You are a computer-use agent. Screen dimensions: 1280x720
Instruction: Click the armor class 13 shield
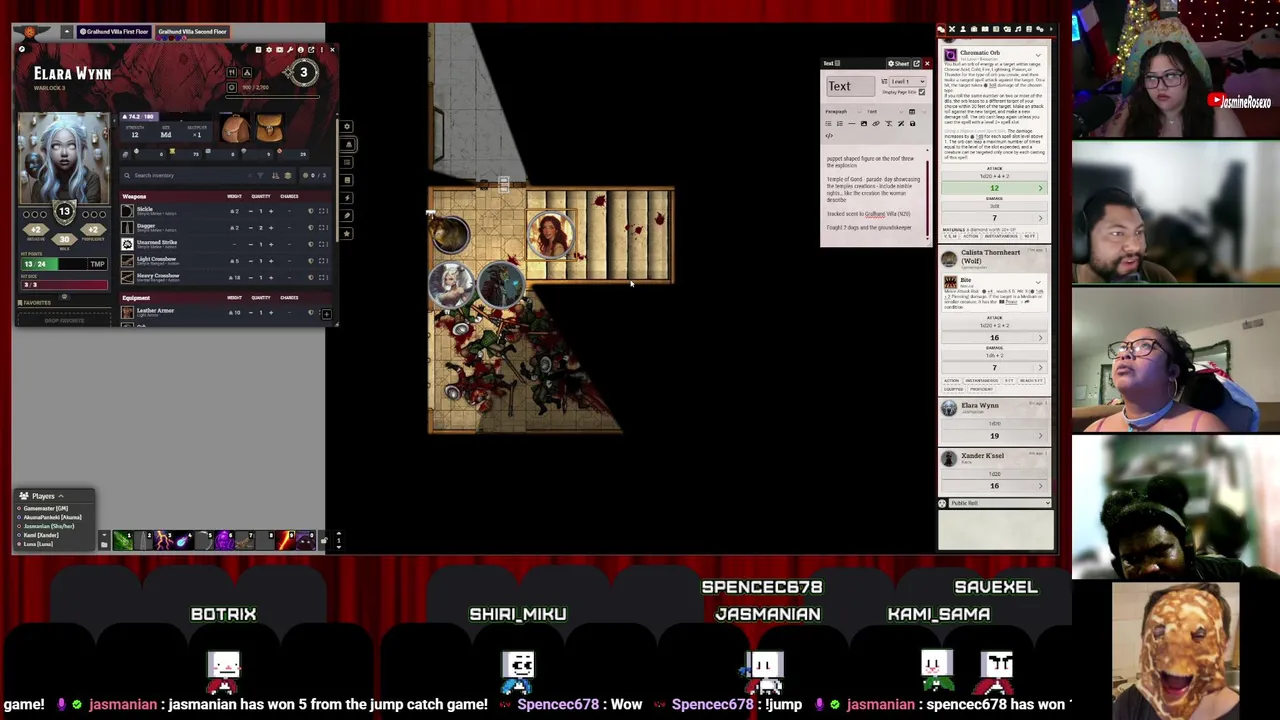click(65, 211)
